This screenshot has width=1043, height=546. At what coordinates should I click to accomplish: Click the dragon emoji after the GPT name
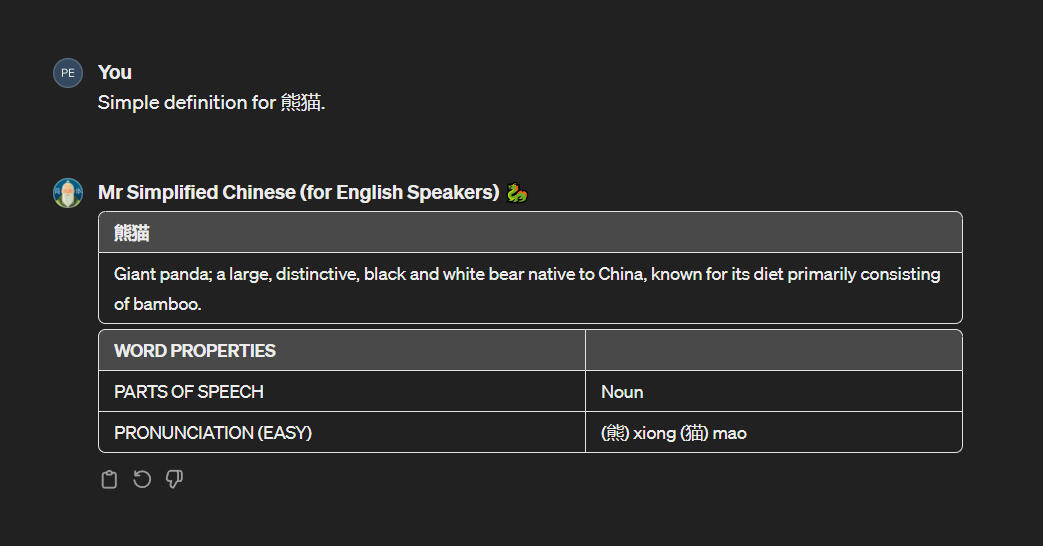517,193
